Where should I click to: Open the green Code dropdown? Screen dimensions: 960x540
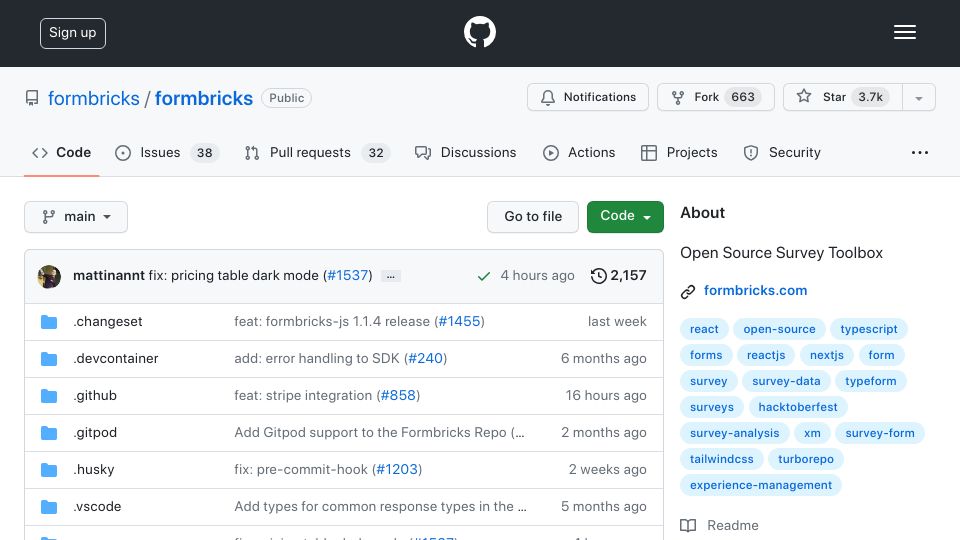[625, 217]
